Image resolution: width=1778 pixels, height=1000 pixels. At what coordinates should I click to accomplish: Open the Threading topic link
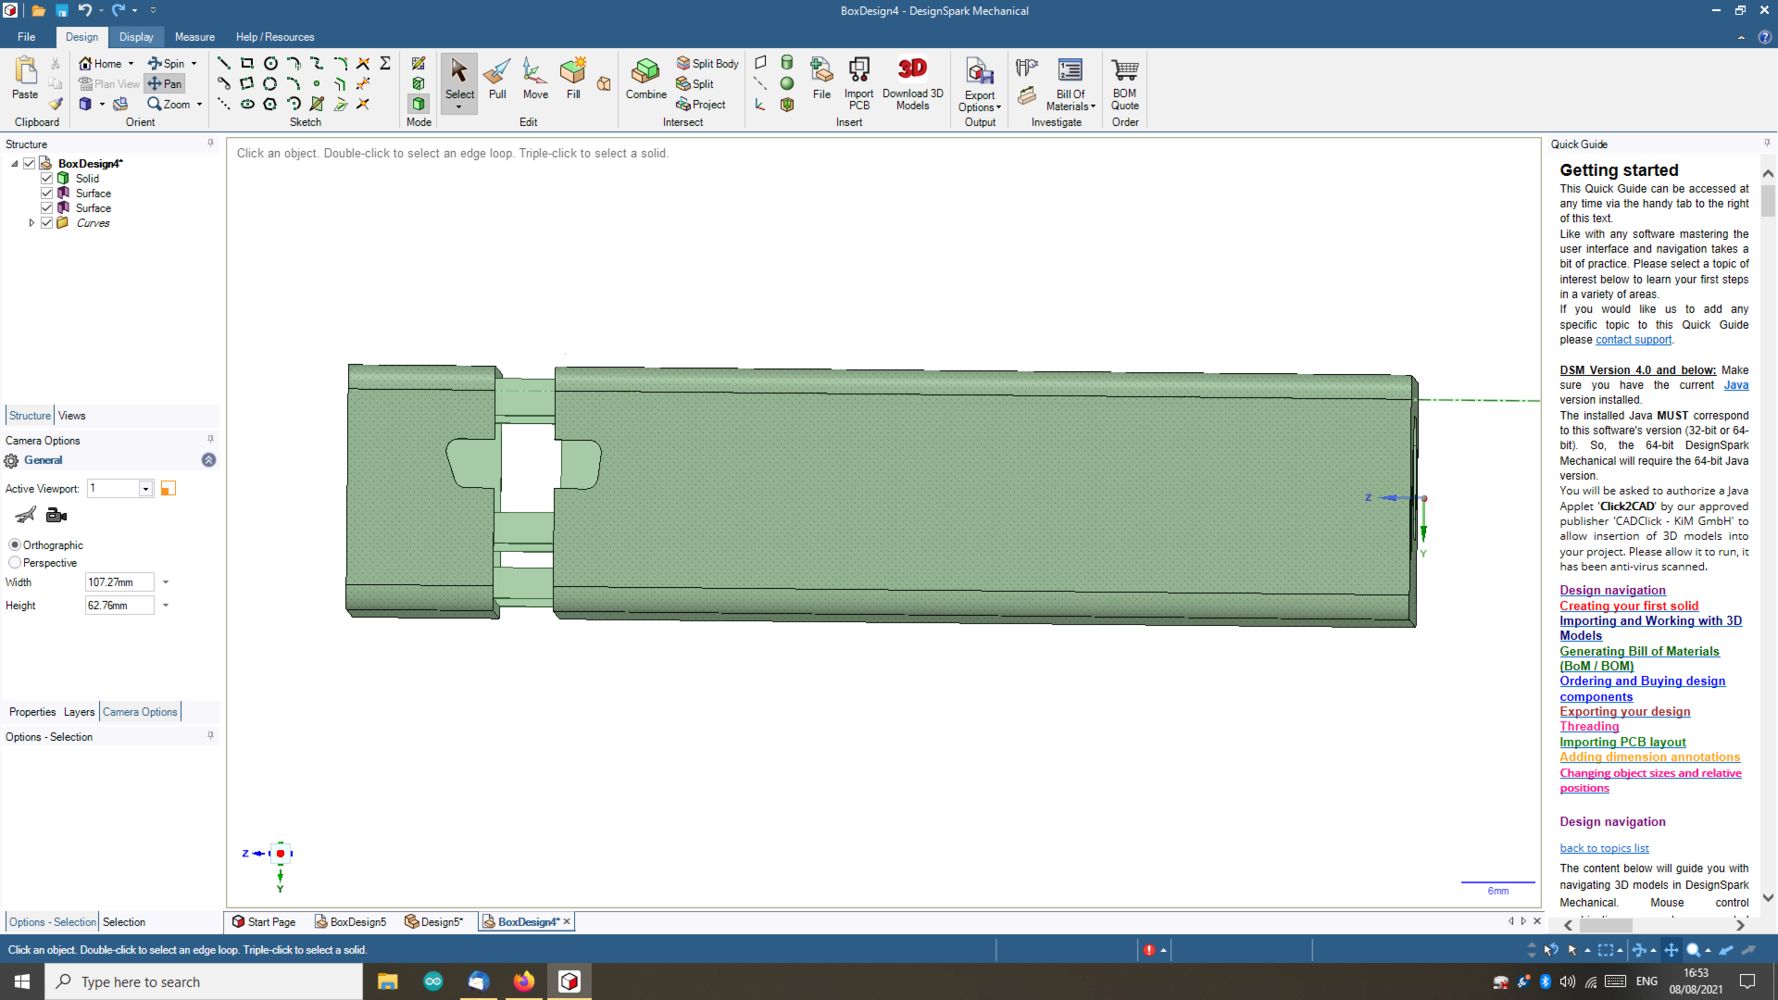pos(1589,727)
